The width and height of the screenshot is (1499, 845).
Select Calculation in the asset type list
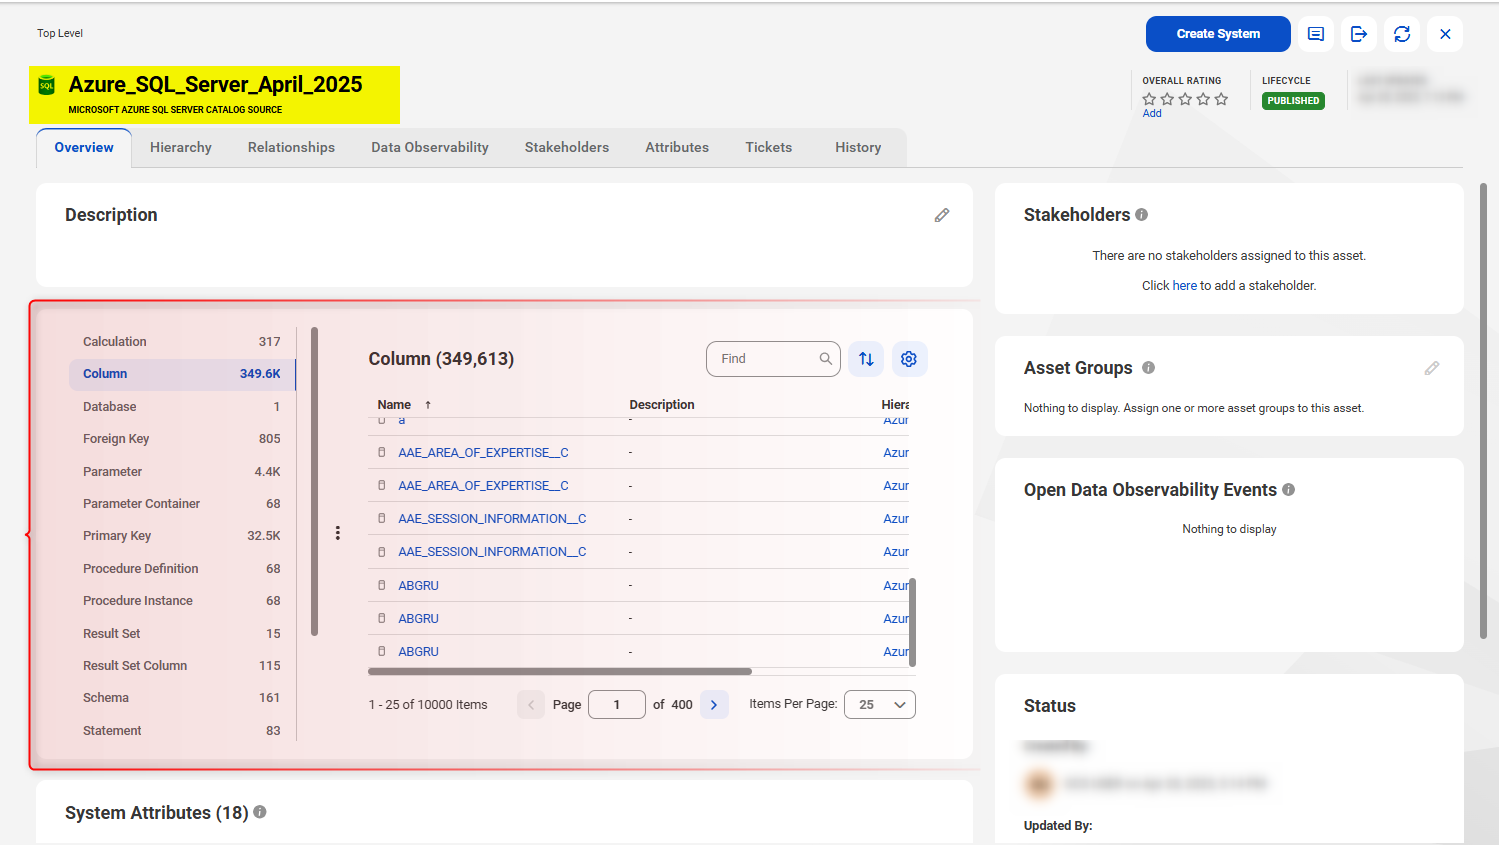pos(182,342)
